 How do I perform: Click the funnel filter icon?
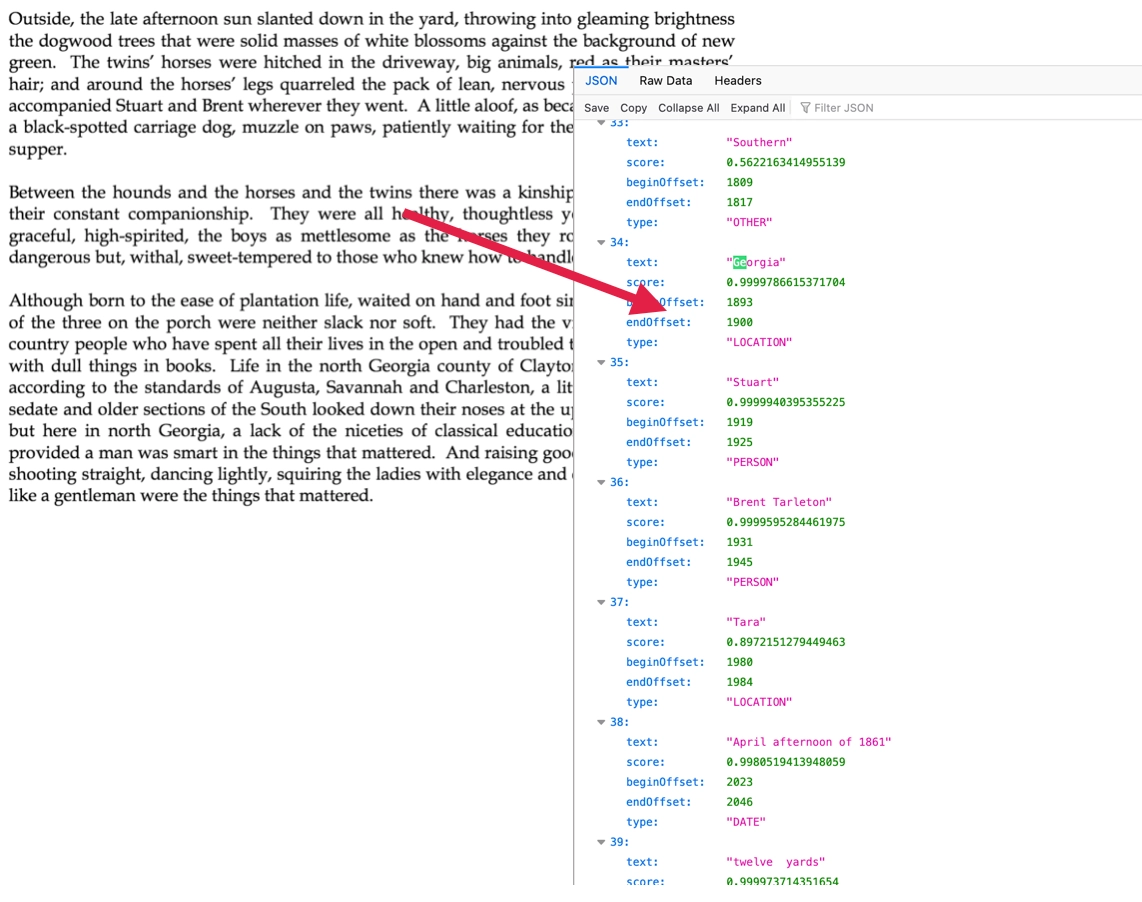click(805, 108)
